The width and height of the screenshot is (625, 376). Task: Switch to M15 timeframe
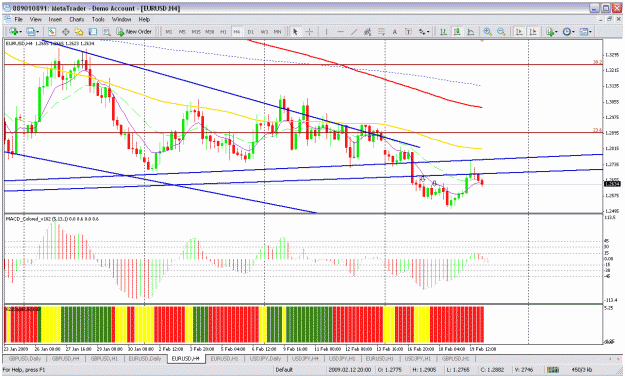196,31
